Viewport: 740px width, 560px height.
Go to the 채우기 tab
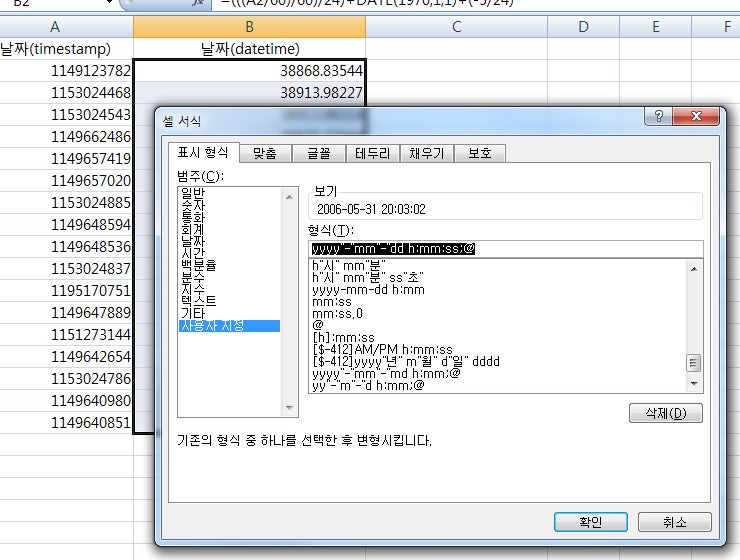427,153
